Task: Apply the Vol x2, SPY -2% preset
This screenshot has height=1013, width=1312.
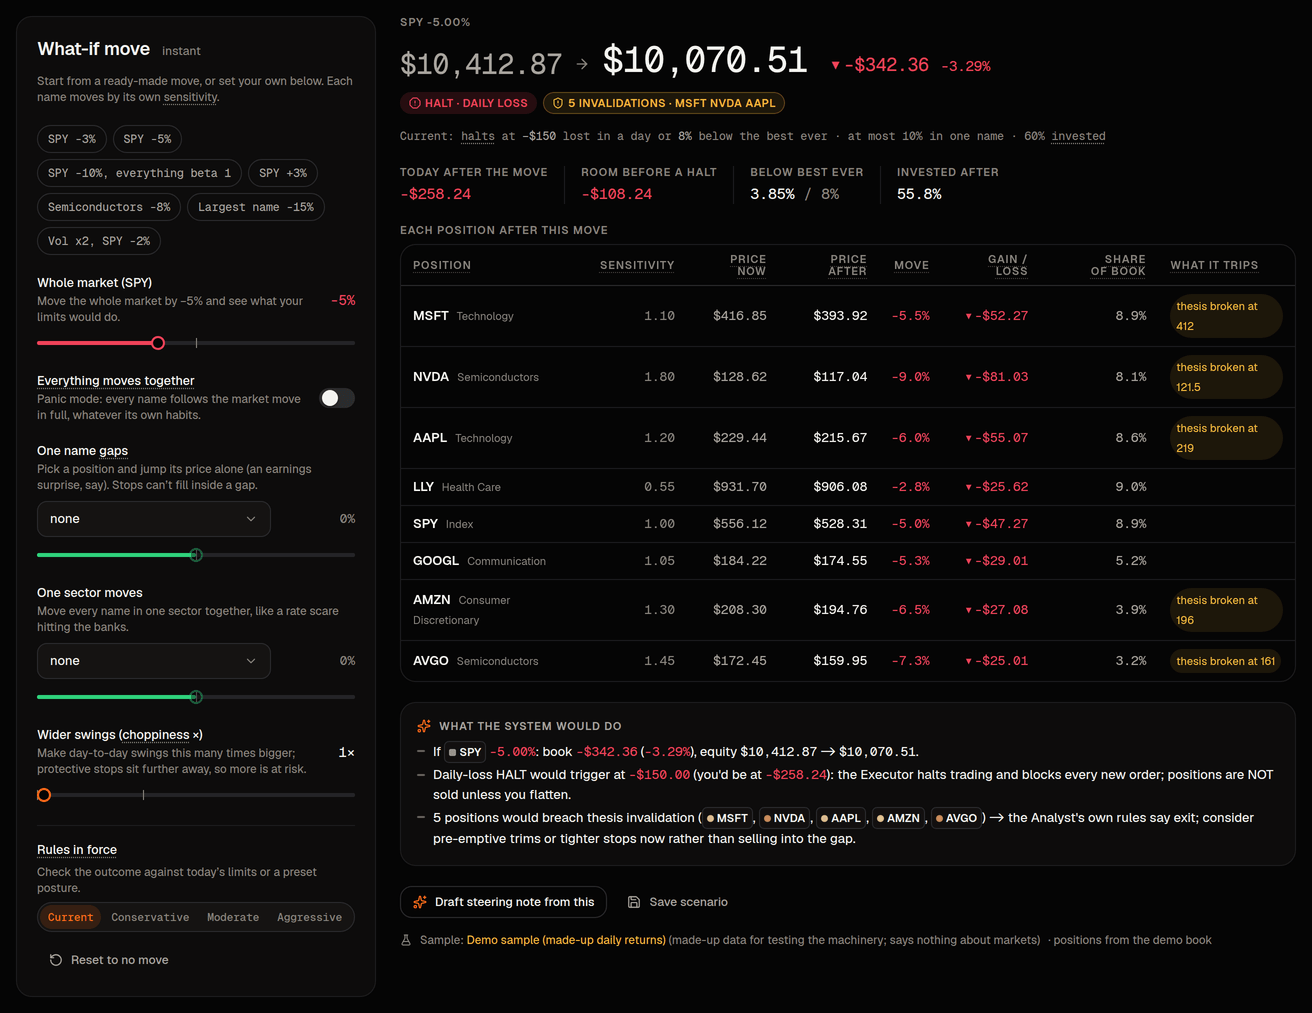Action: point(99,241)
